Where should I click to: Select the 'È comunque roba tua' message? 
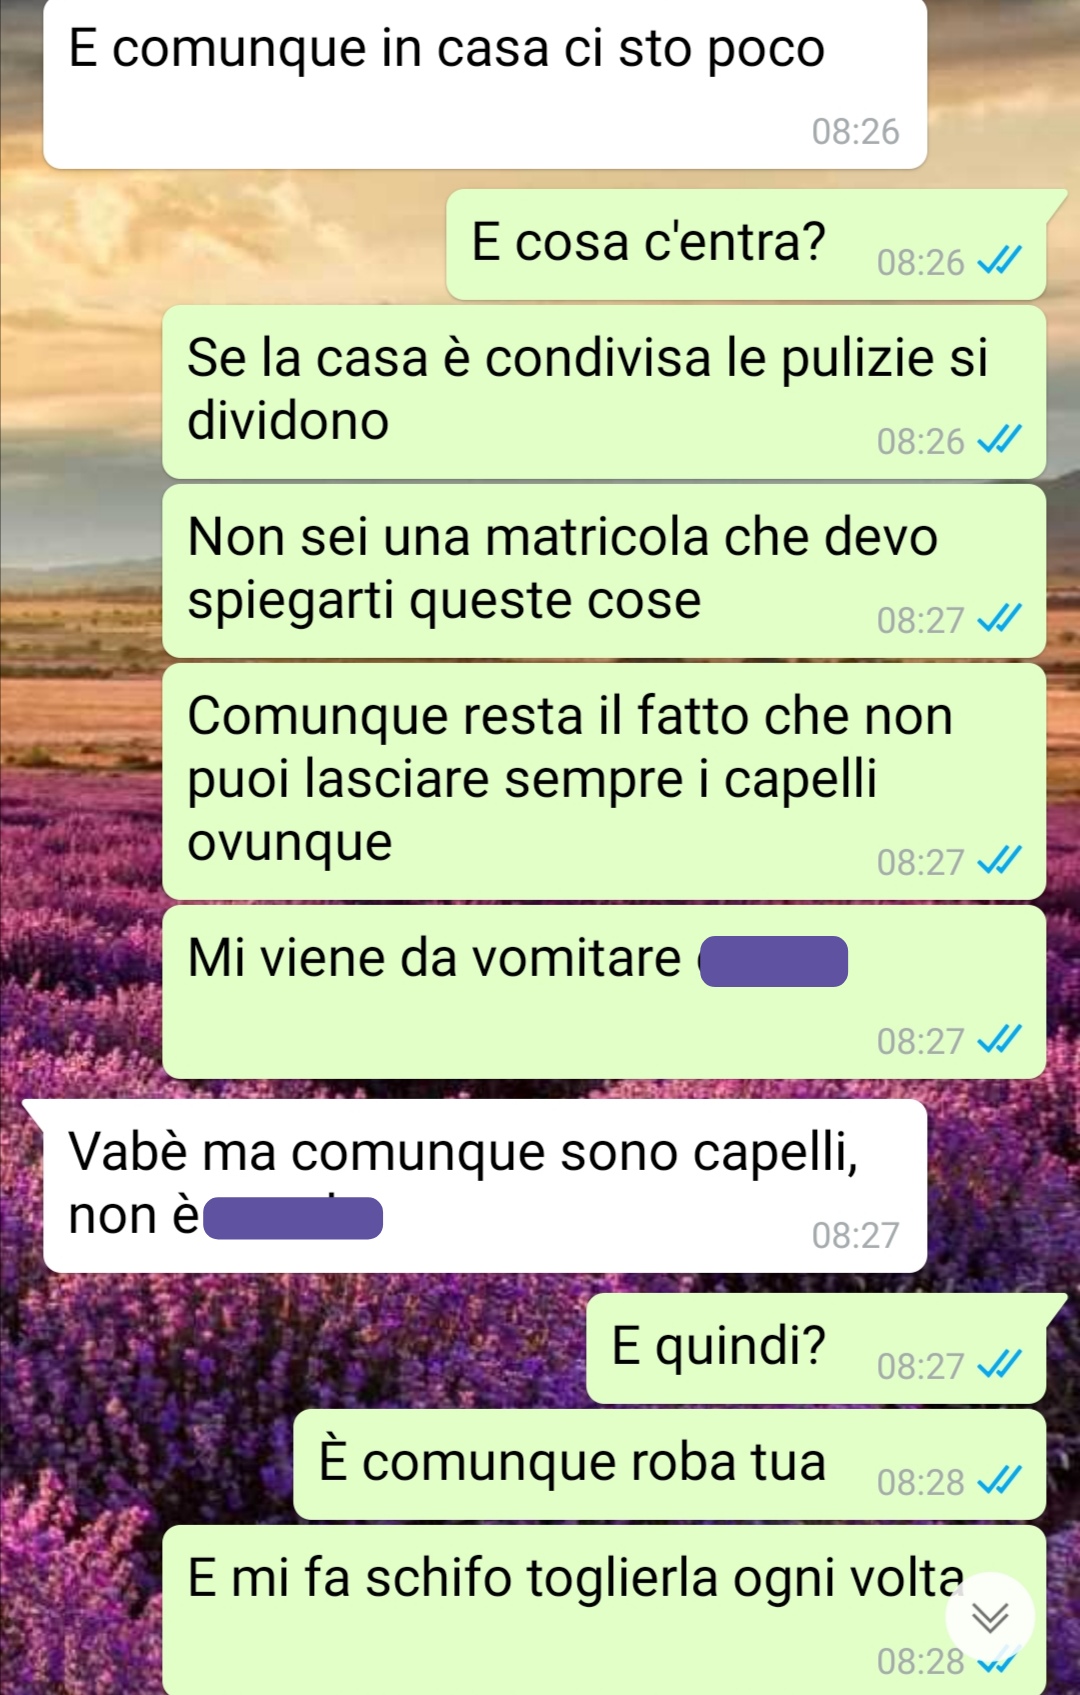tap(670, 1464)
